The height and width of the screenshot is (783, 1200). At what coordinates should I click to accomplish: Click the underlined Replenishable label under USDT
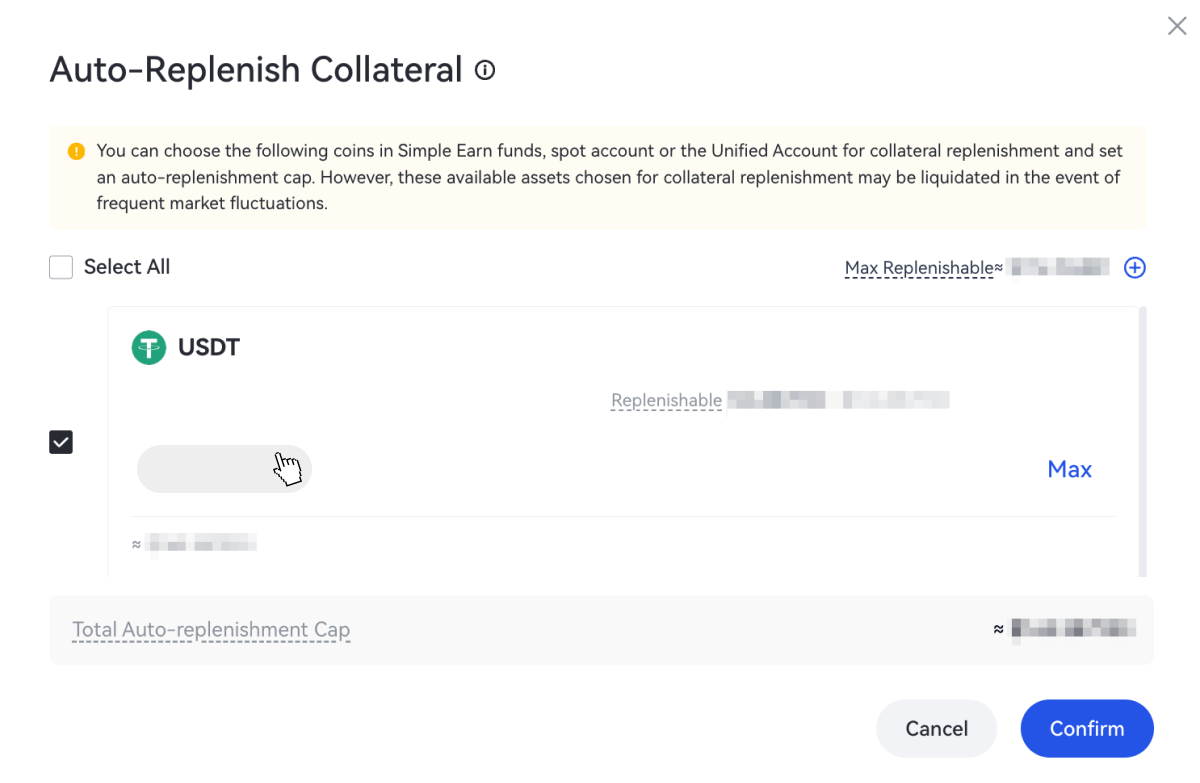pos(666,401)
